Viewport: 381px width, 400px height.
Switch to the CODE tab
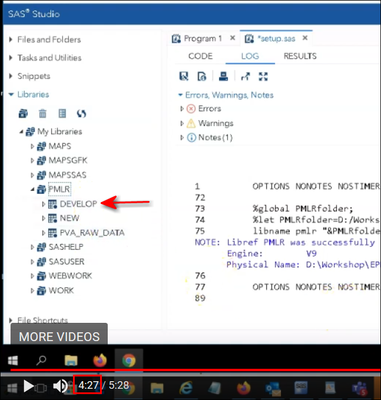pos(200,56)
